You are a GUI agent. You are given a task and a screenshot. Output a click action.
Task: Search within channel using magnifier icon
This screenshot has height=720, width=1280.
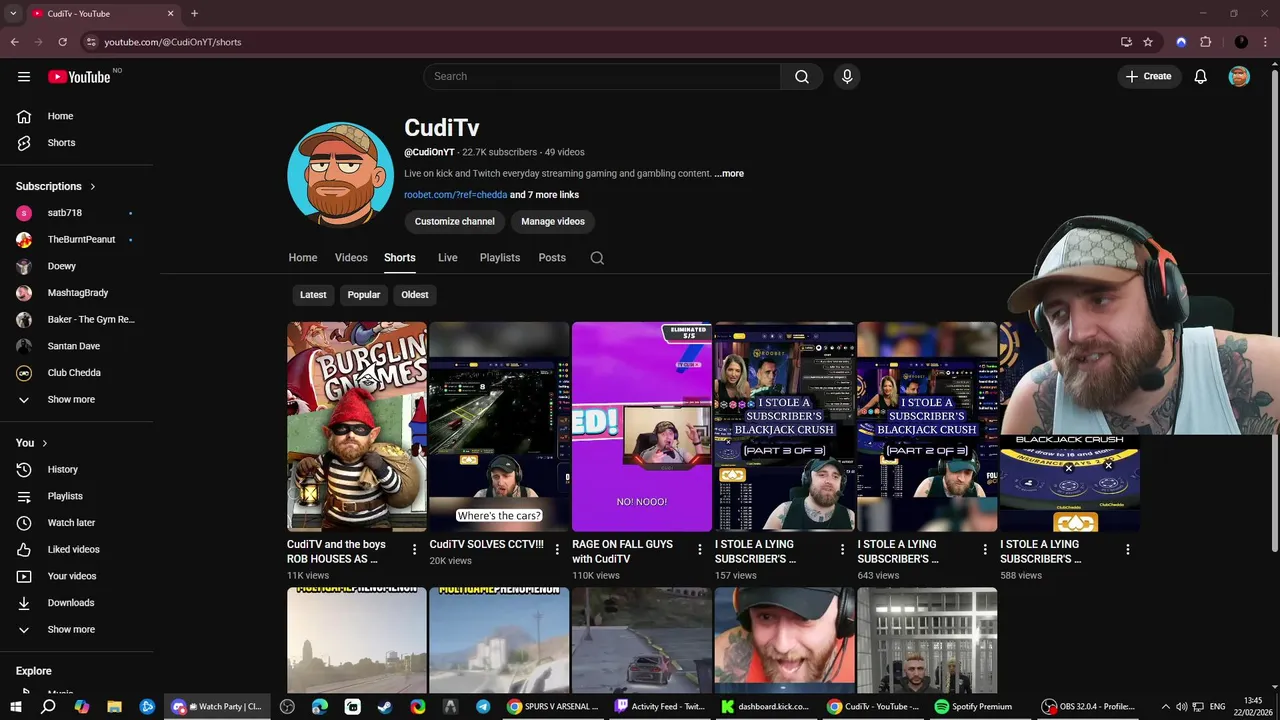click(x=597, y=258)
